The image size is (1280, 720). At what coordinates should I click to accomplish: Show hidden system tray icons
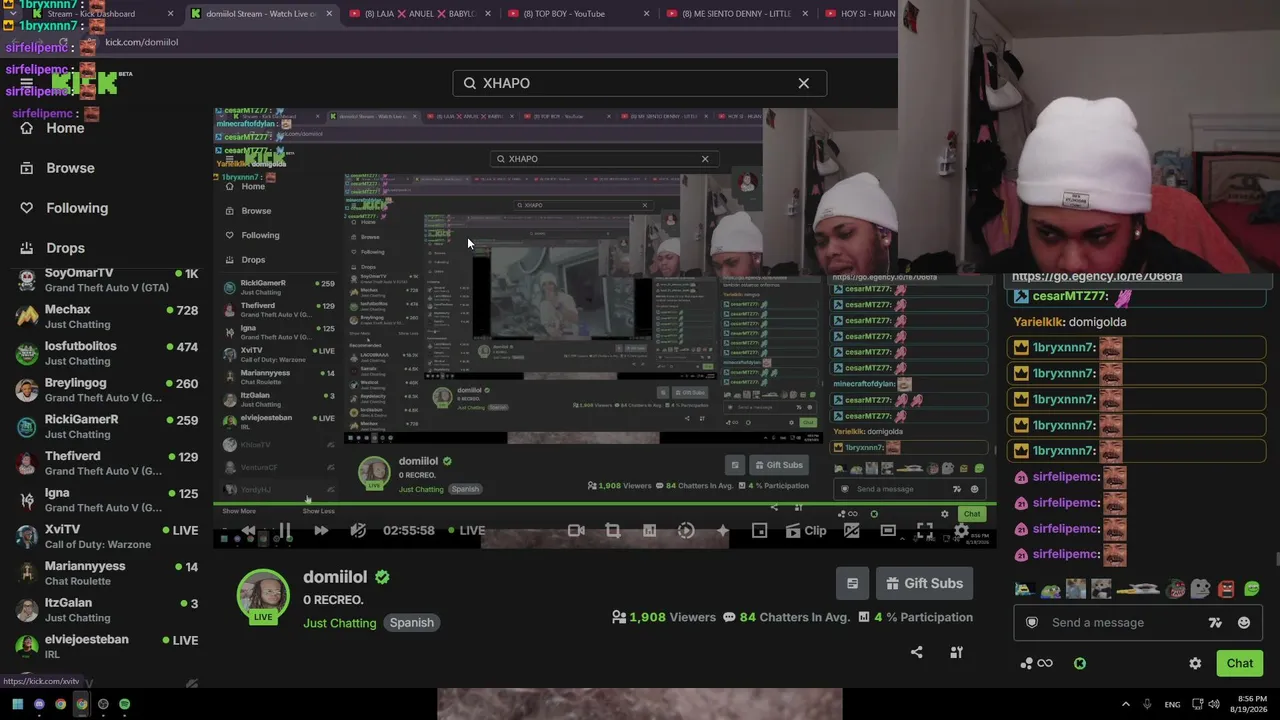click(1125, 704)
